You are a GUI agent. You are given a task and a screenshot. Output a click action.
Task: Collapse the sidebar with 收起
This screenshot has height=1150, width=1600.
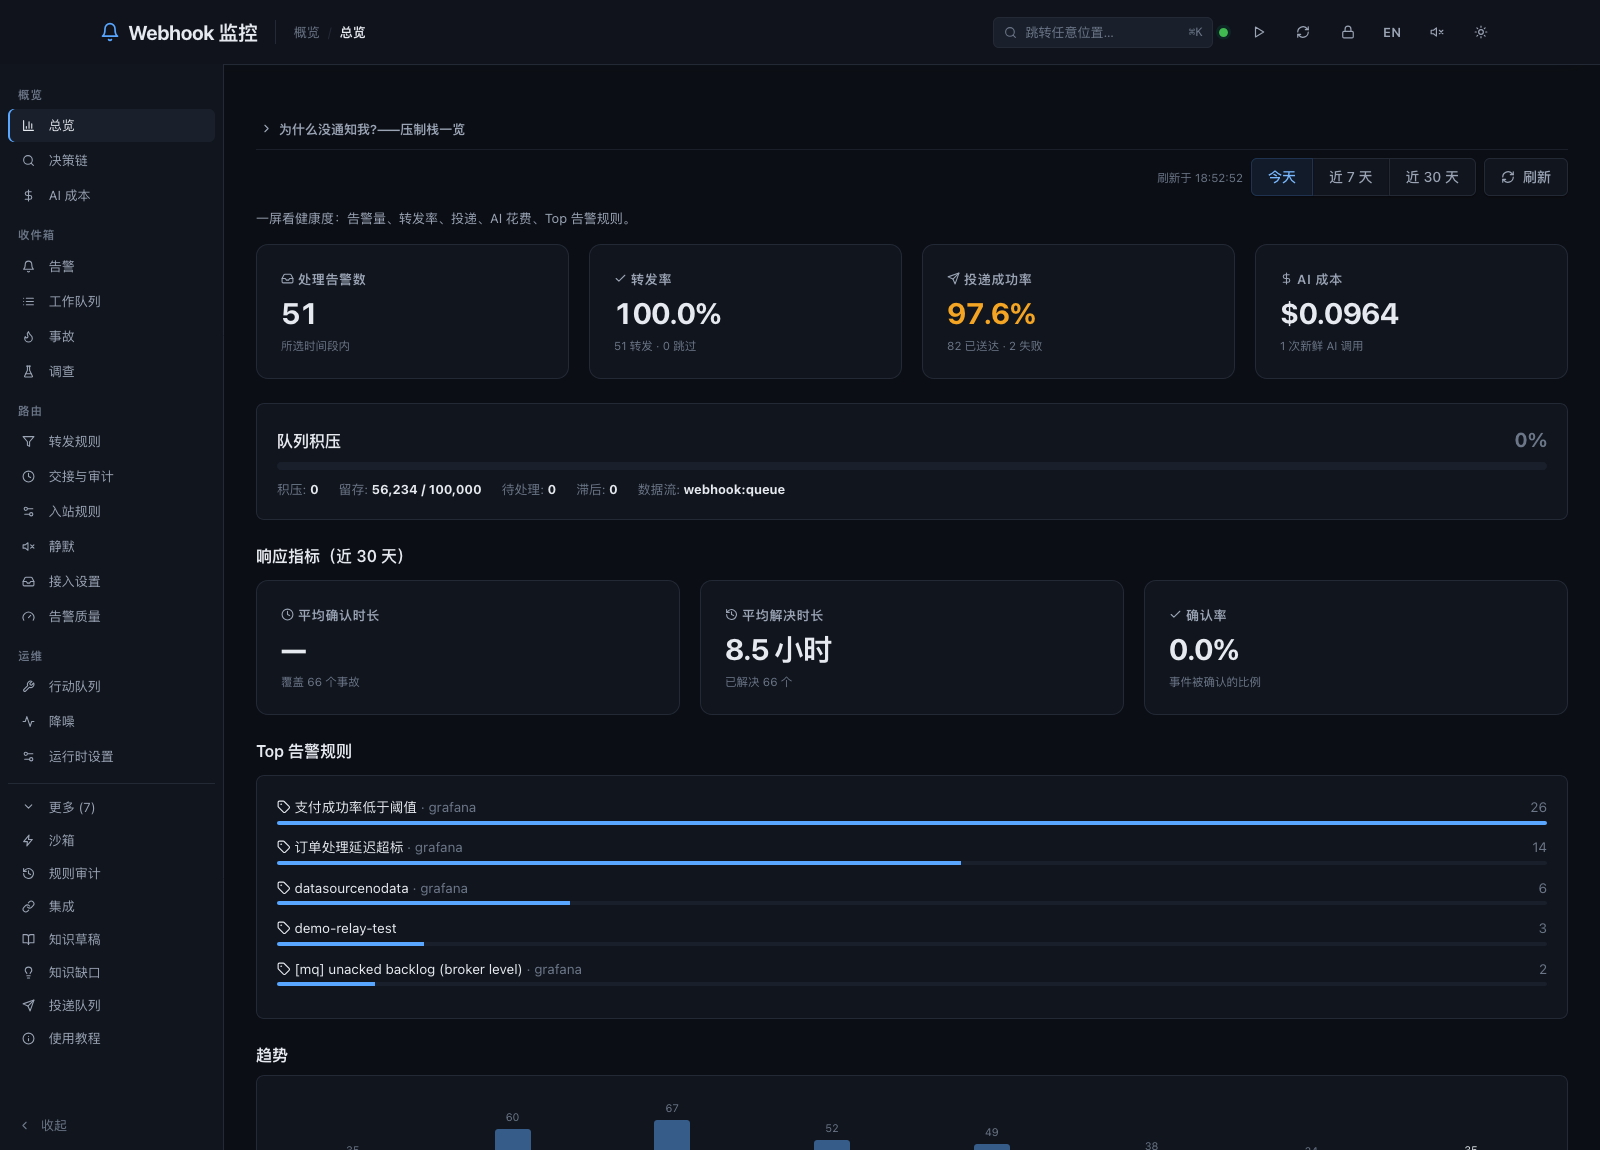pos(45,1125)
